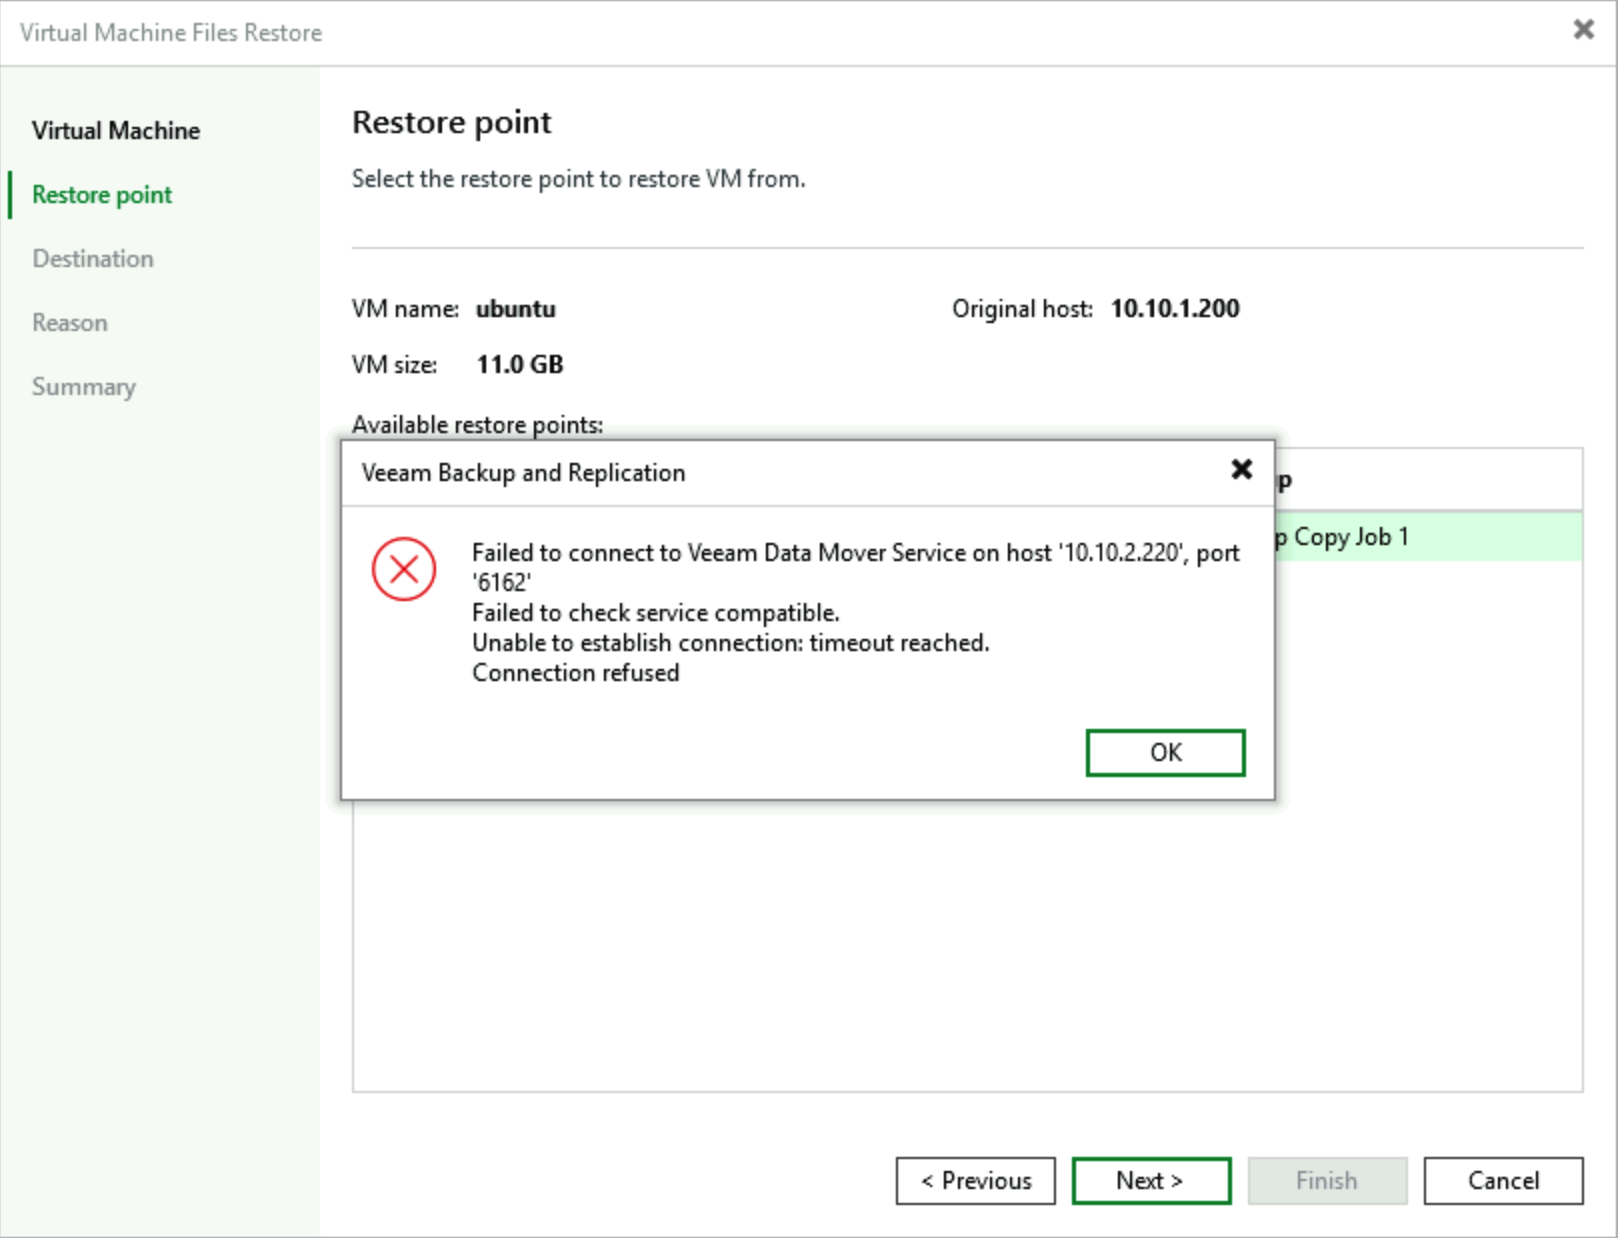Click the greyed-out Finish button

pos(1326,1181)
